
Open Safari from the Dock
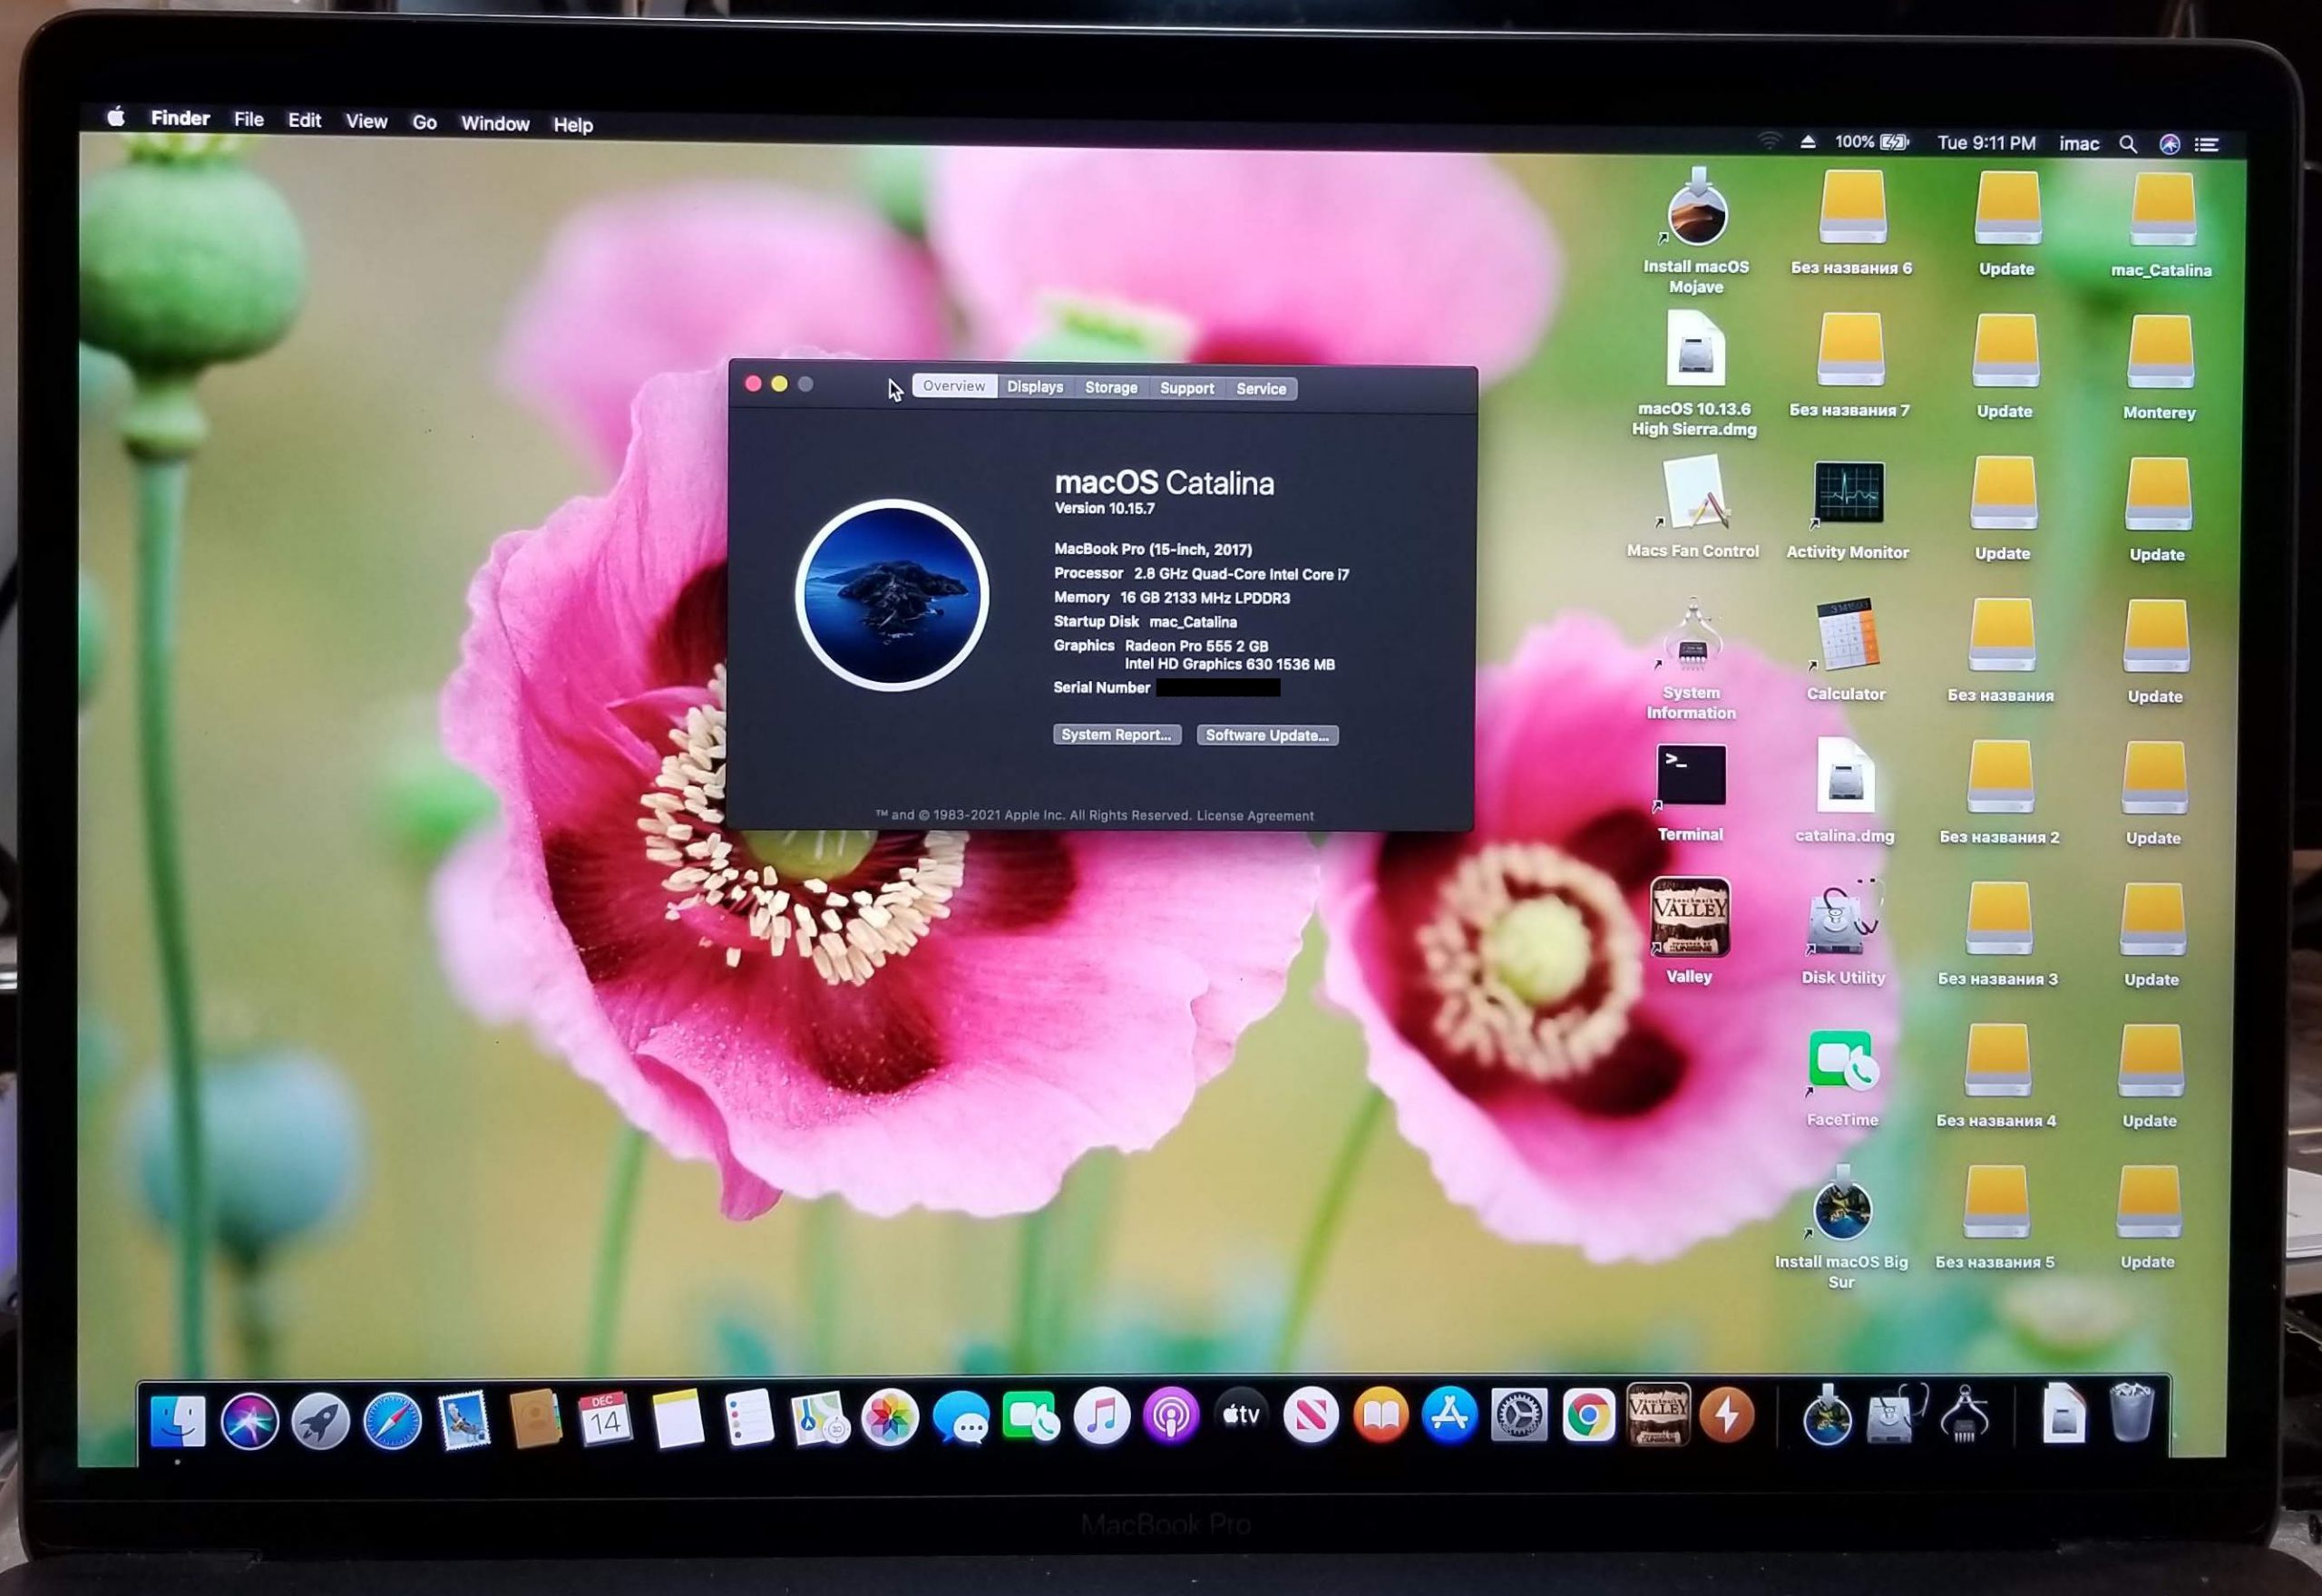pyautogui.click(x=391, y=1420)
